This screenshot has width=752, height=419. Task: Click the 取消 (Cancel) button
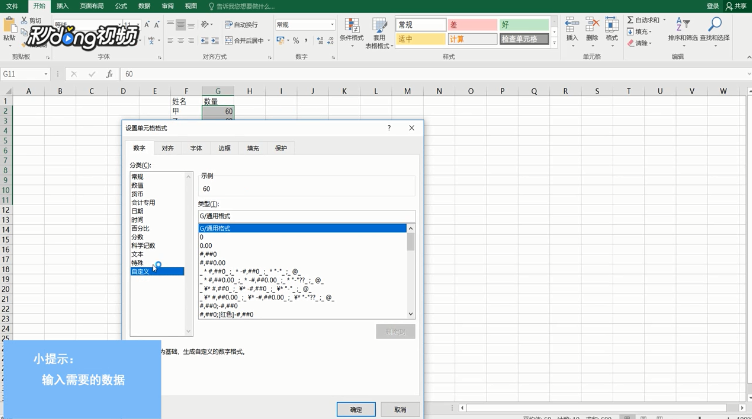[400, 409]
